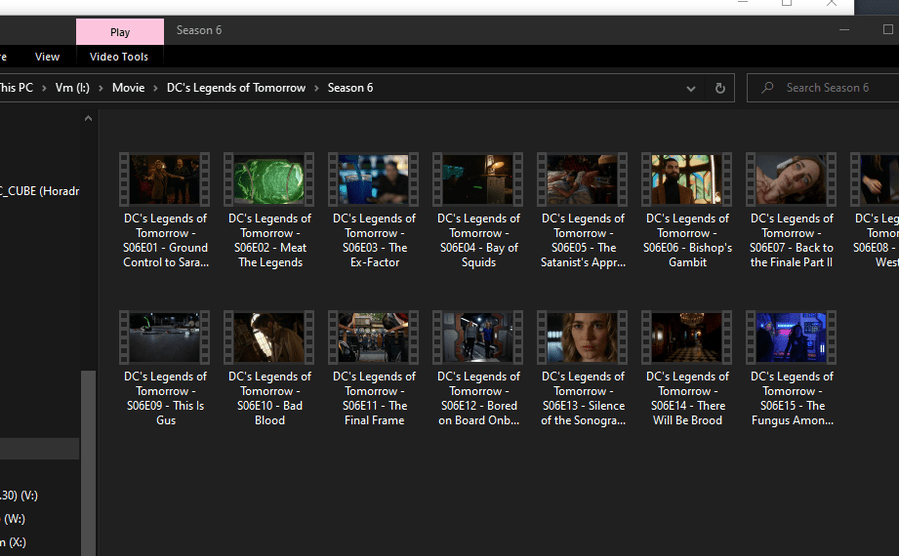Click the S06E14 There Will Be Brood file name
The width and height of the screenshot is (899, 556).
pyautogui.click(x=687, y=398)
